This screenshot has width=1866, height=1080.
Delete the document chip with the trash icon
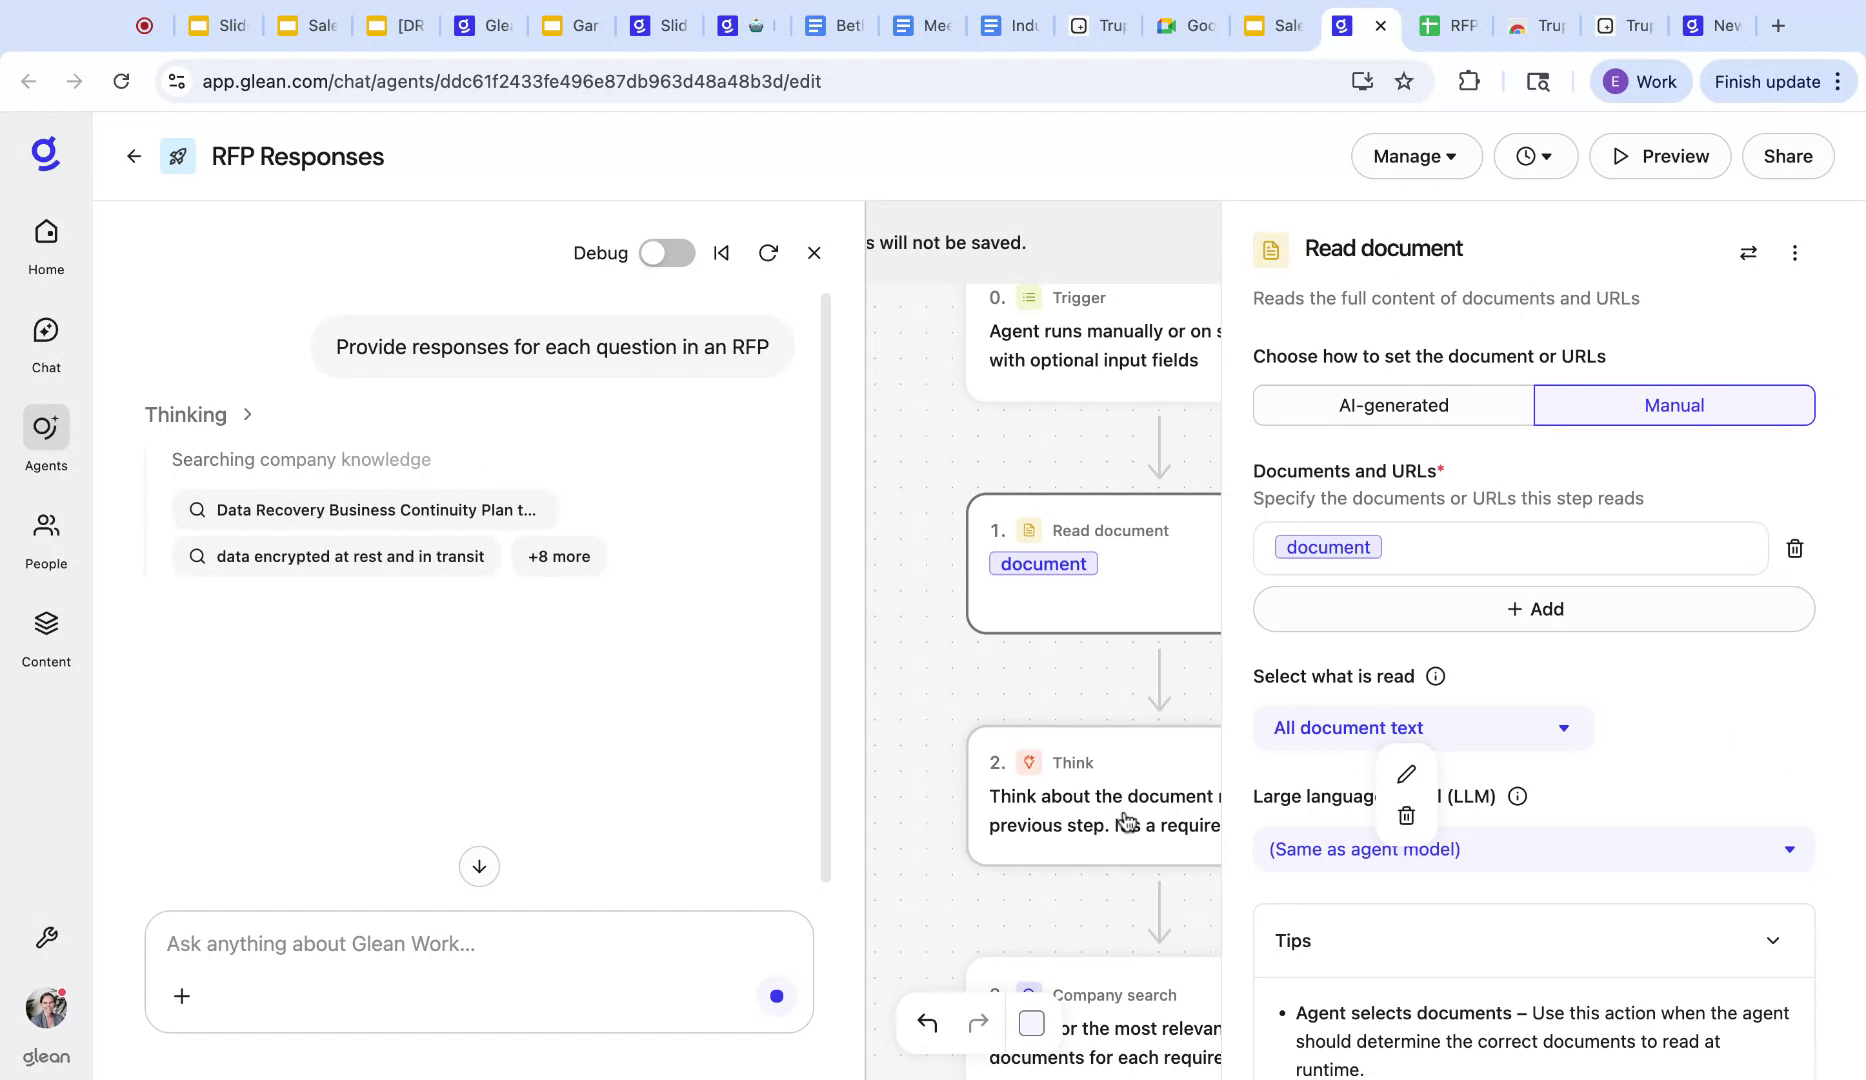[1794, 548]
